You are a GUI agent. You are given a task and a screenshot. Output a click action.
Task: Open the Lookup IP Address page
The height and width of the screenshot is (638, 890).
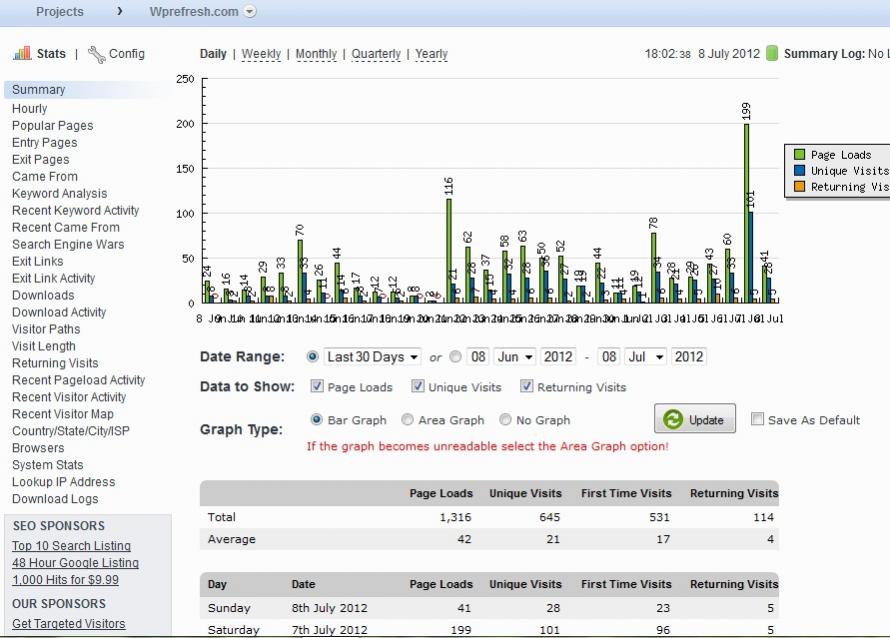pos(64,482)
